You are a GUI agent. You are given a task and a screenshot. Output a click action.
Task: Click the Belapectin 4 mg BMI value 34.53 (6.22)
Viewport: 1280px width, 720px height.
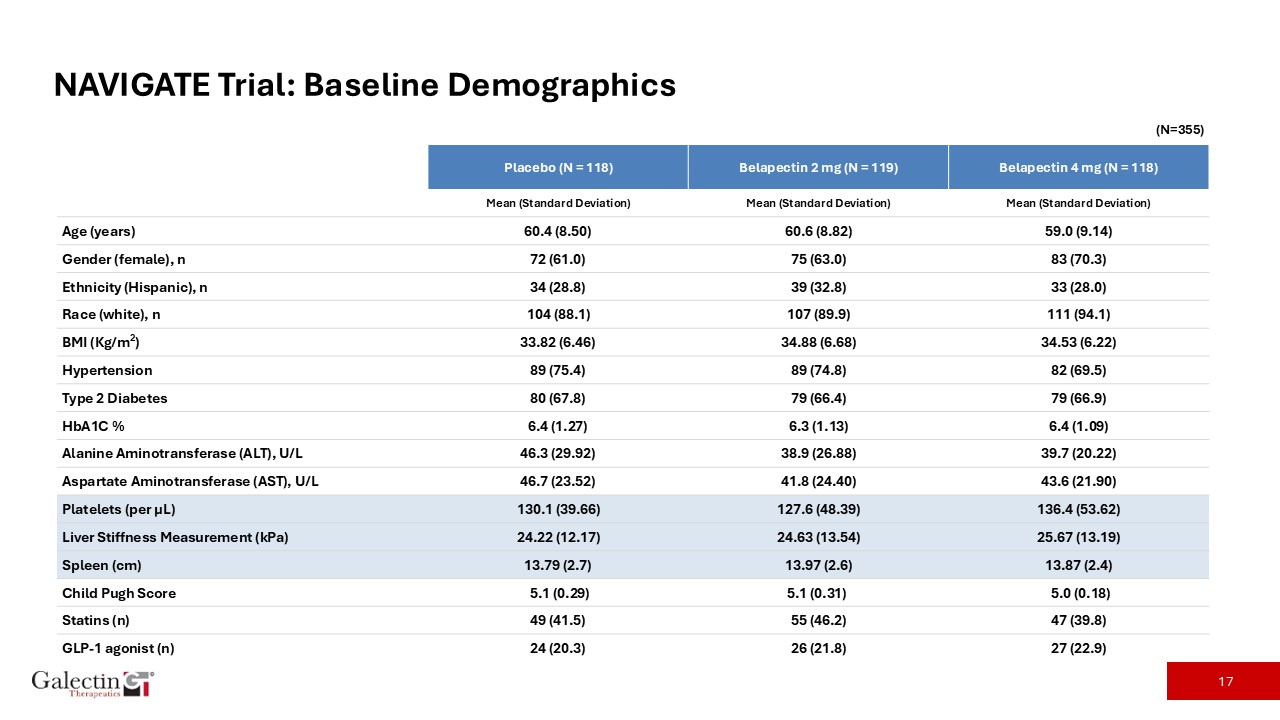(x=1078, y=342)
